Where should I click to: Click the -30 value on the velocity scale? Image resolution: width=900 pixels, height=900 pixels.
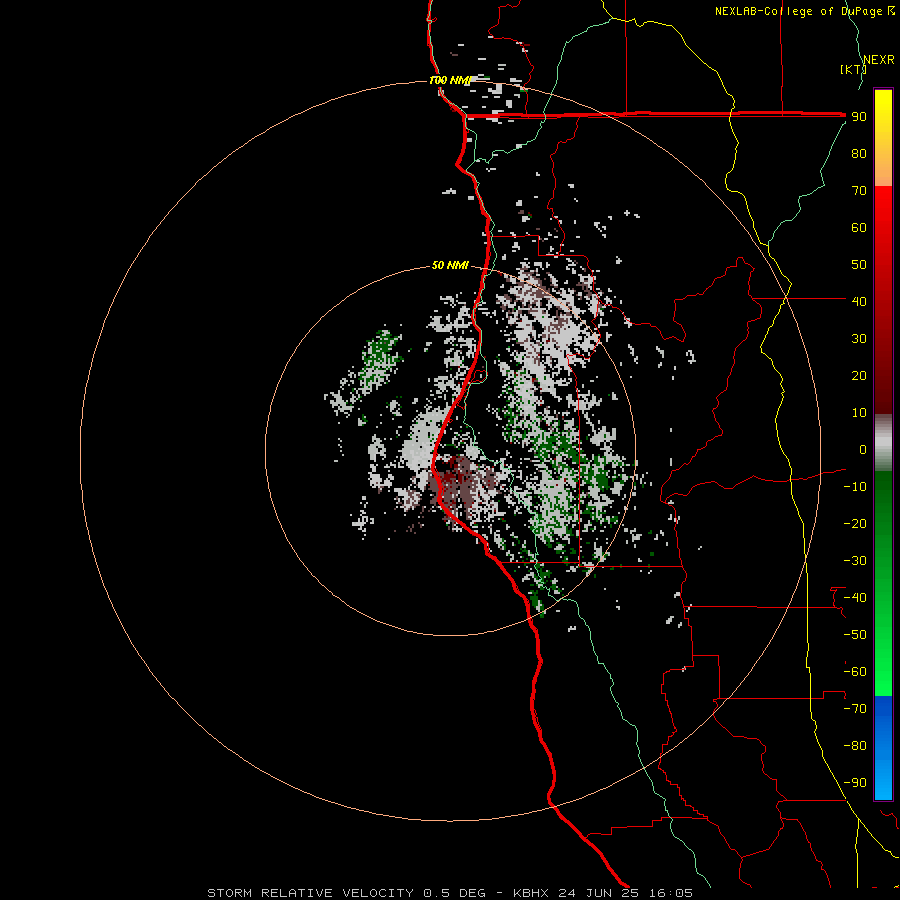tap(855, 561)
